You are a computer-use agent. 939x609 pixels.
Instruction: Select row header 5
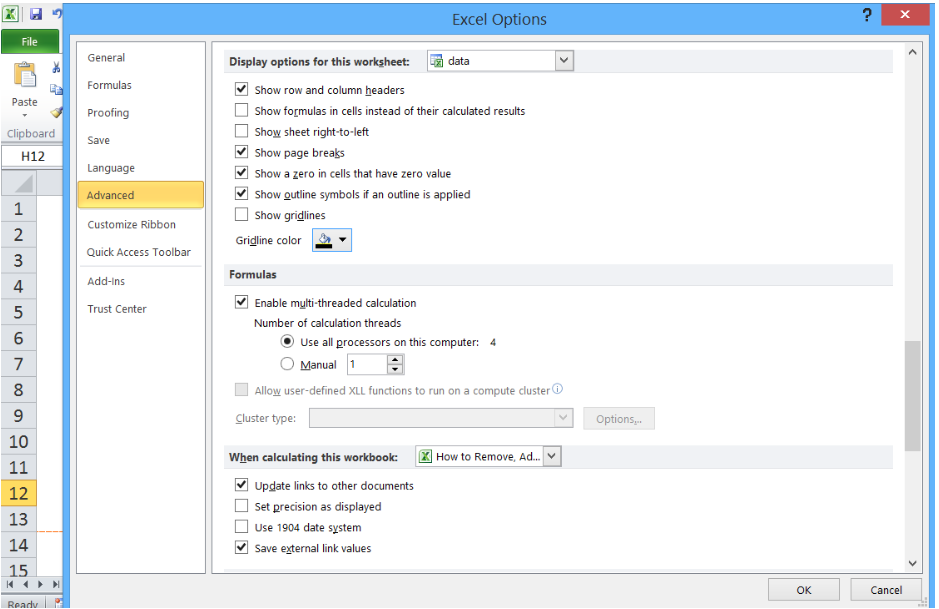coord(19,313)
